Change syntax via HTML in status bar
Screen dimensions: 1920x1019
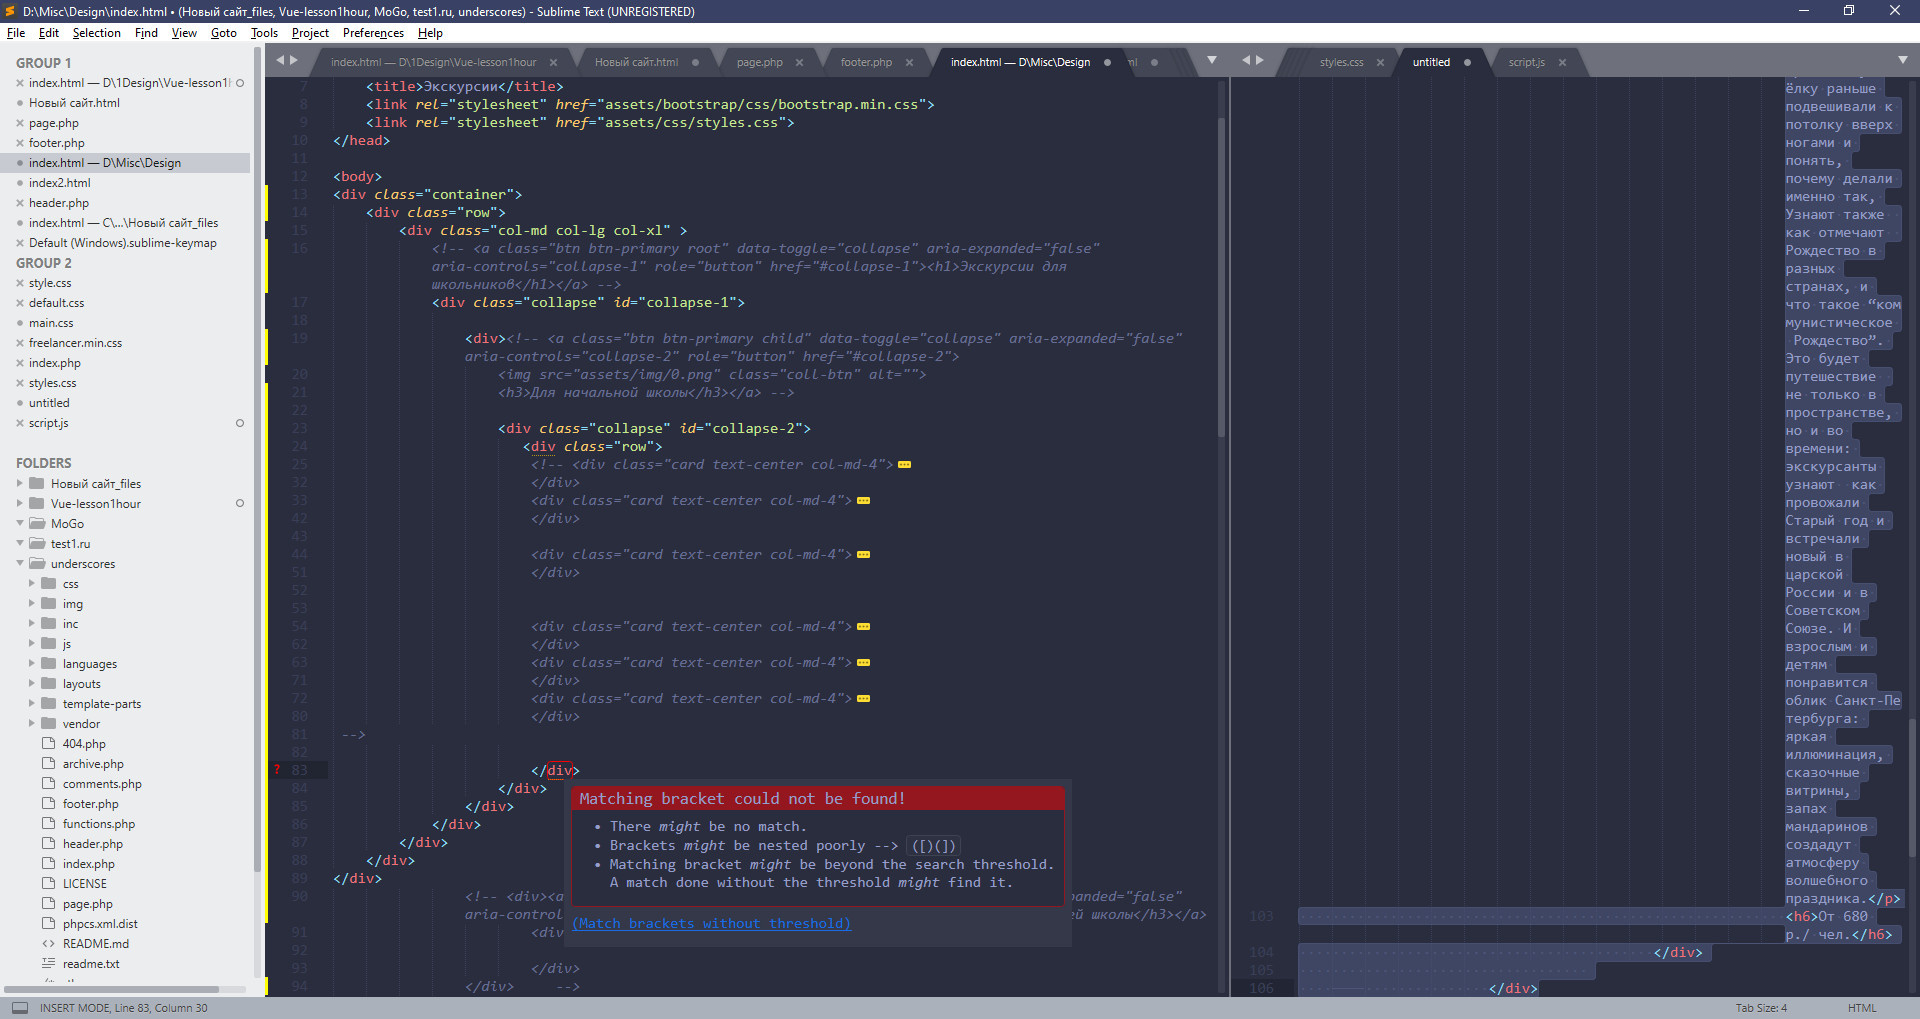tap(1862, 1007)
